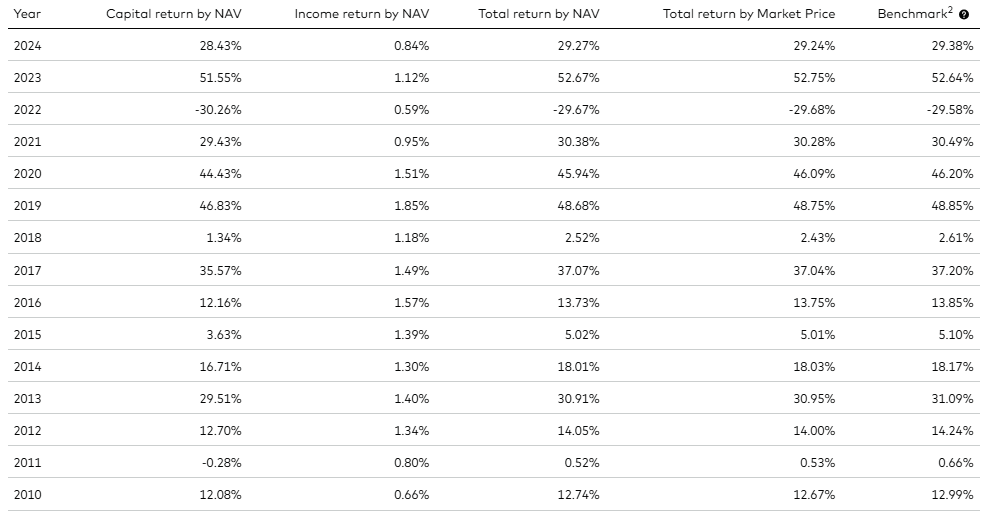The width and height of the screenshot is (987, 519).
Task: Click the 37.20% benchmark value
Action: [x=954, y=270]
